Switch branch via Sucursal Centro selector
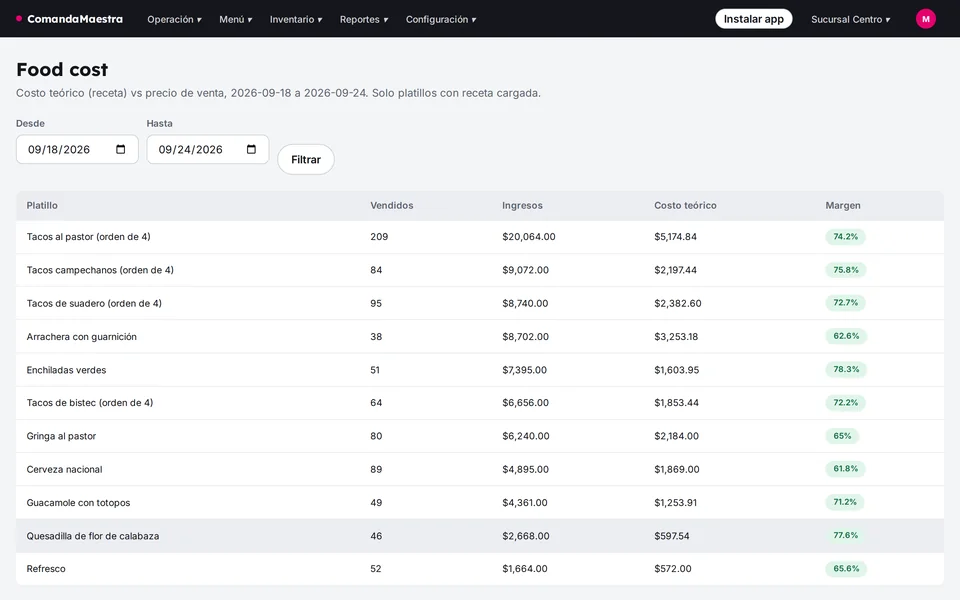960x600 pixels. (x=850, y=20)
